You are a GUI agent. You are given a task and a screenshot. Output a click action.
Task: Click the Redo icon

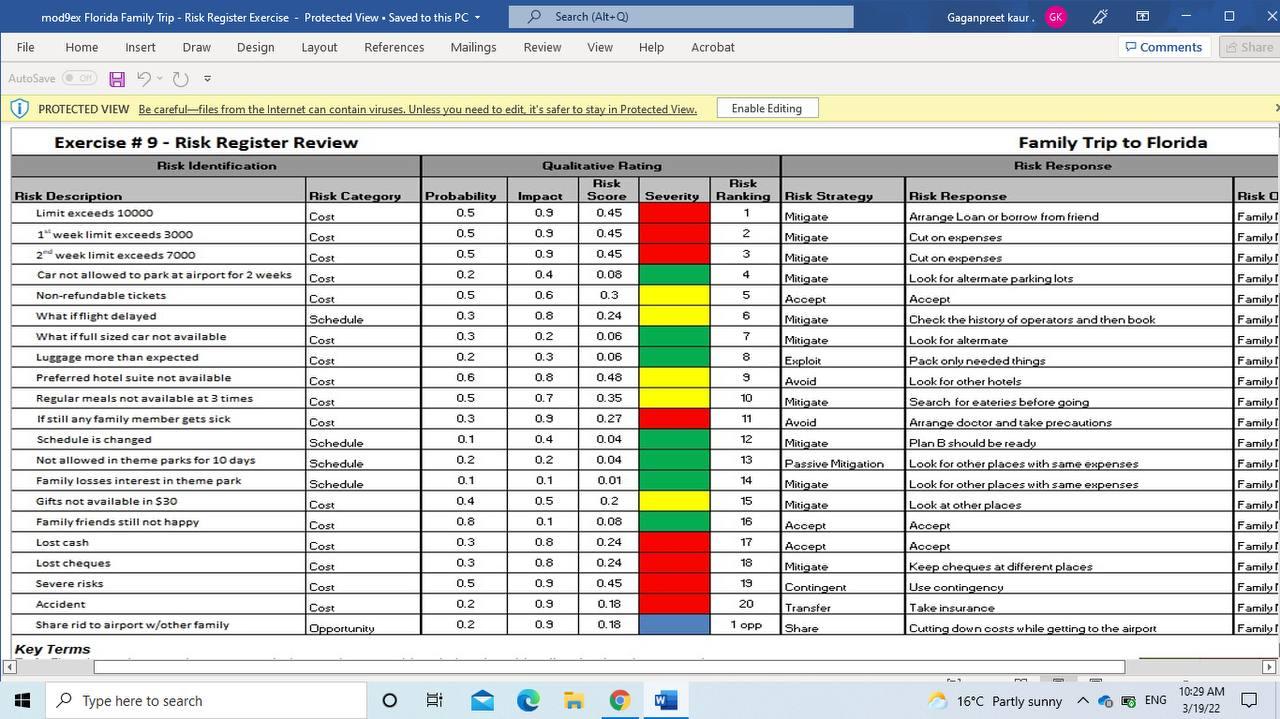pyautogui.click(x=180, y=79)
